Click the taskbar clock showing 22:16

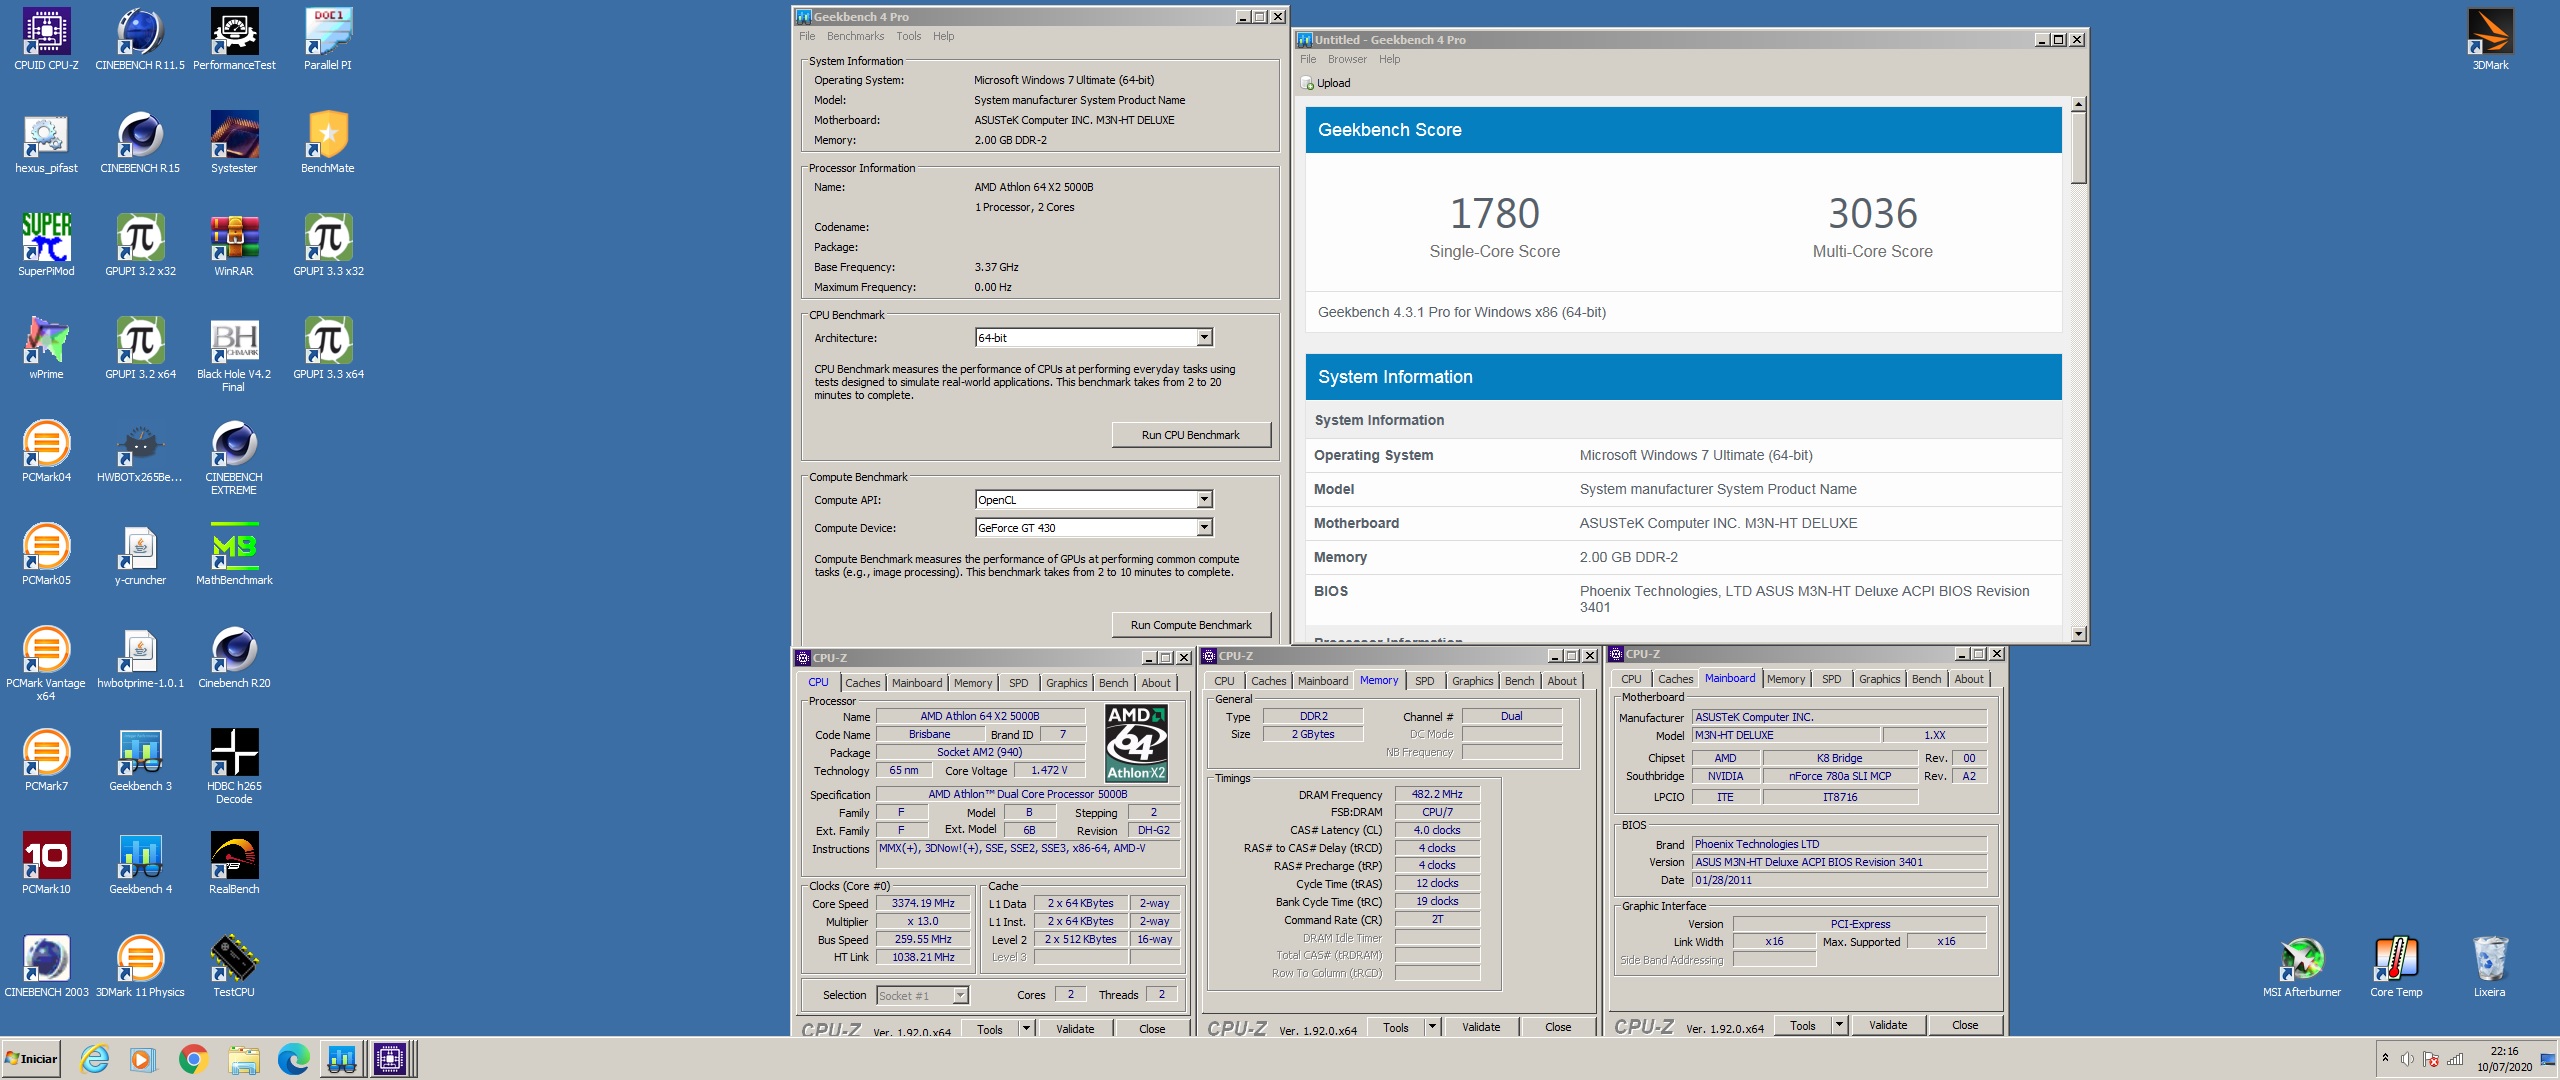[x=2504, y=1059]
